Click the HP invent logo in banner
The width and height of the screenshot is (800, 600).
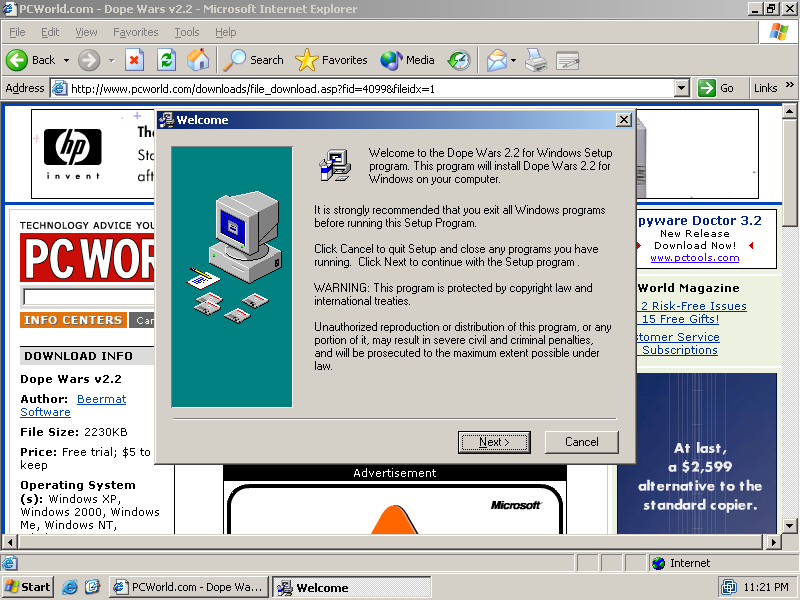click(x=73, y=153)
